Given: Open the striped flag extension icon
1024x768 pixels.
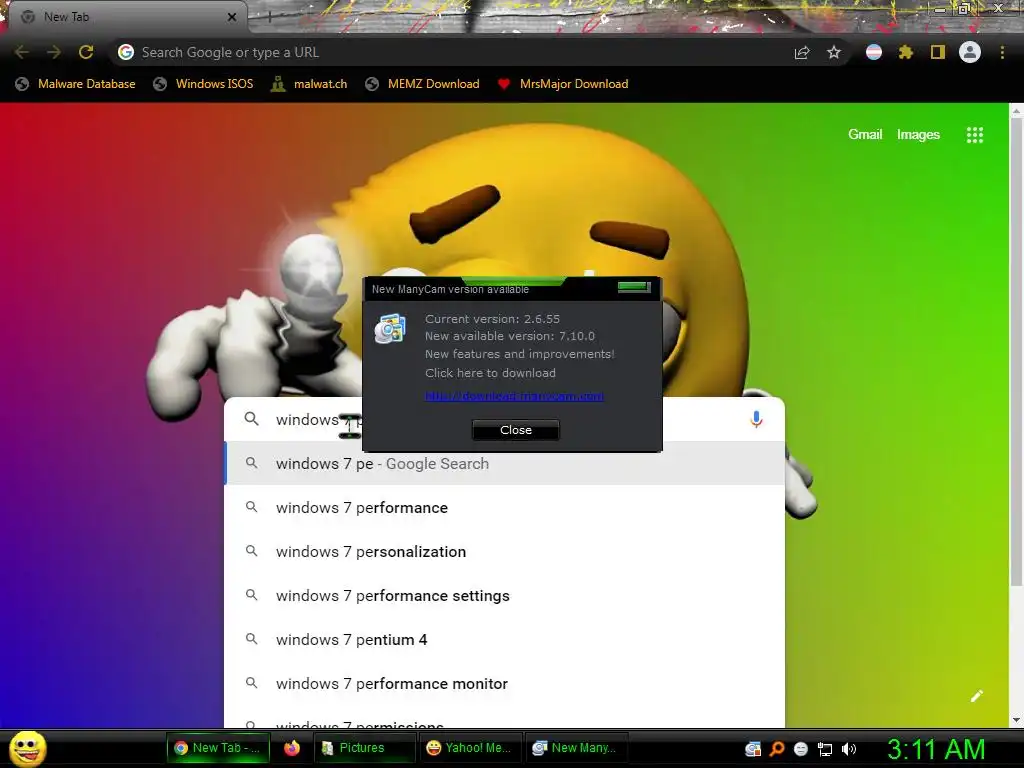Looking at the screenshot, I should tap(874, 52).
